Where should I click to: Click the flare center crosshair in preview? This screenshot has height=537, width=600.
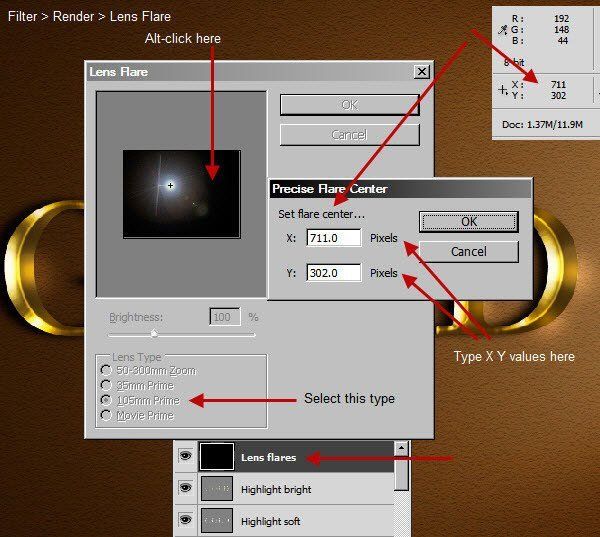(x=171, y=186)
